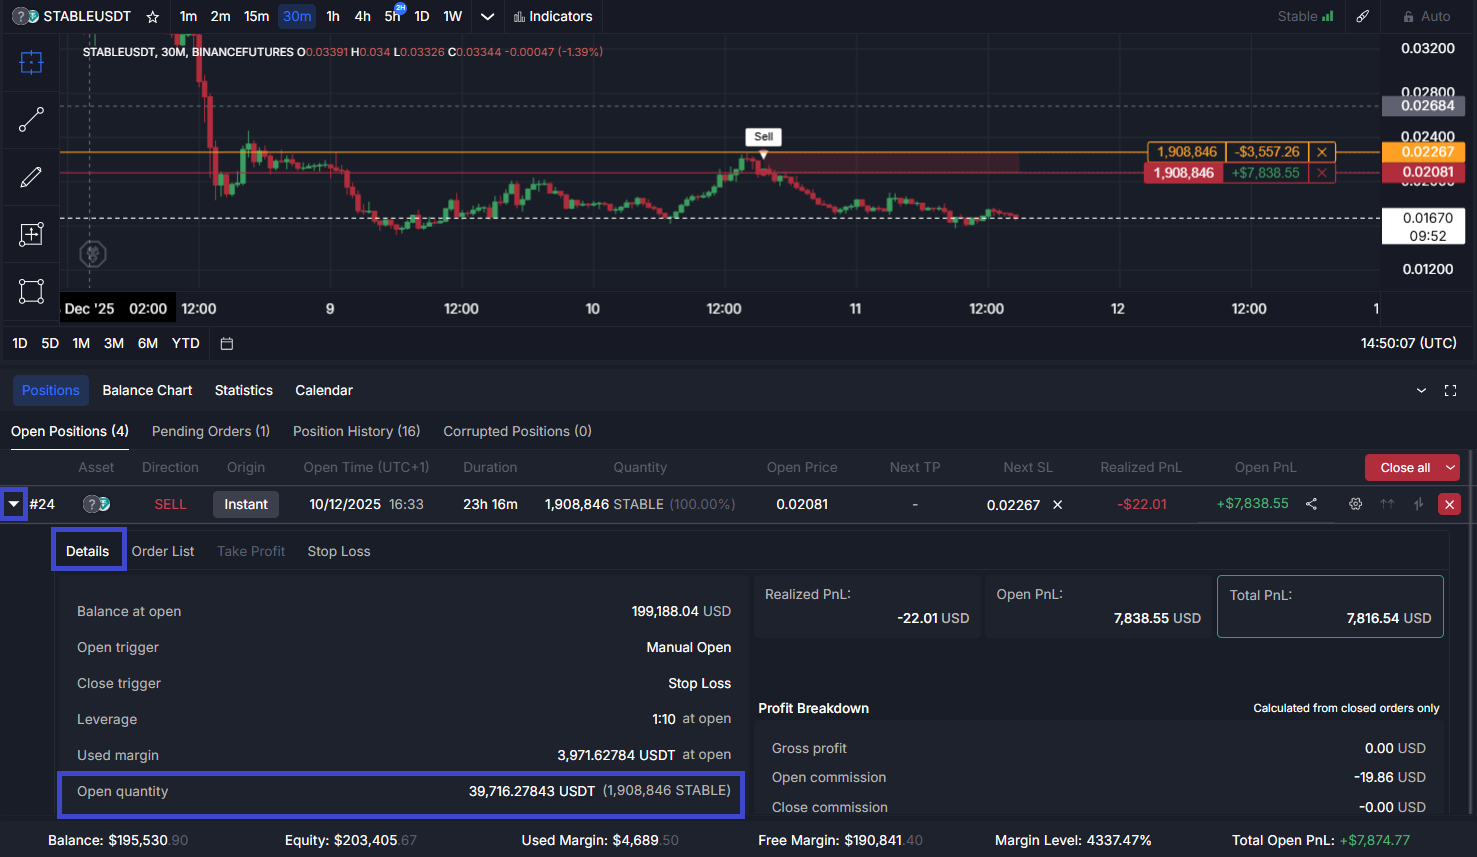Set chart range to 5D
Image resolution: width=1477 pixels, height=857 pixels.
pyautogui.click(x=50, y=343)
